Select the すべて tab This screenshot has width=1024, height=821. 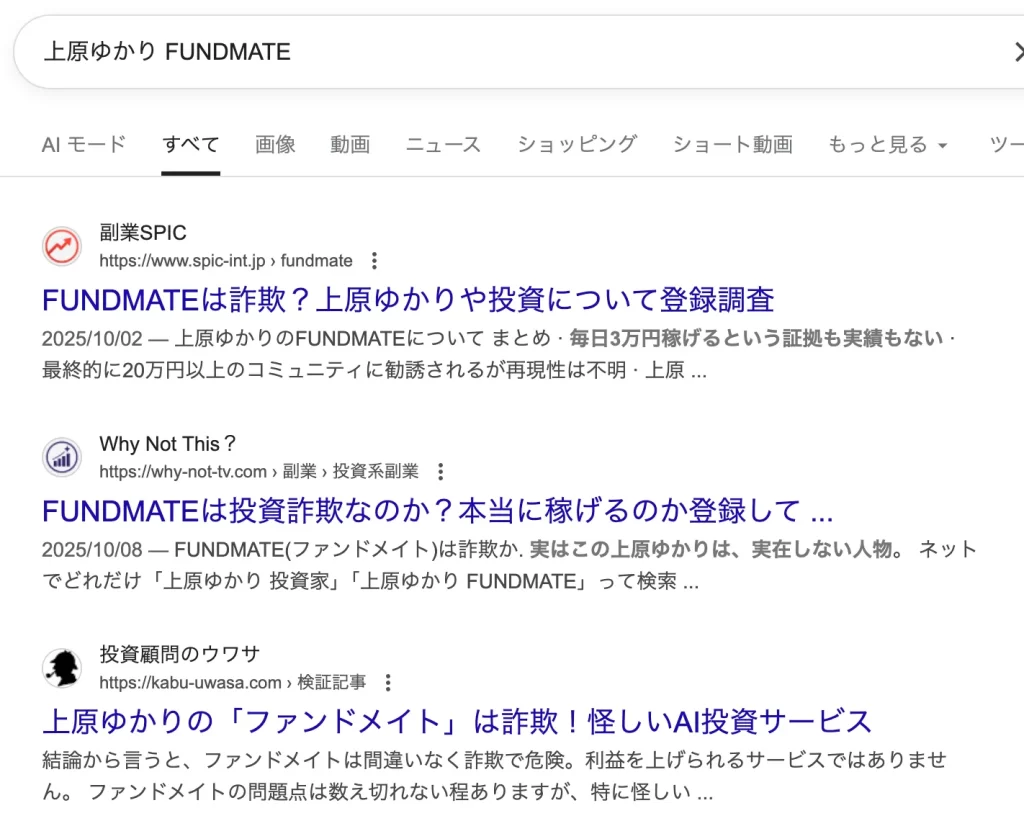(x=190, y=144)
